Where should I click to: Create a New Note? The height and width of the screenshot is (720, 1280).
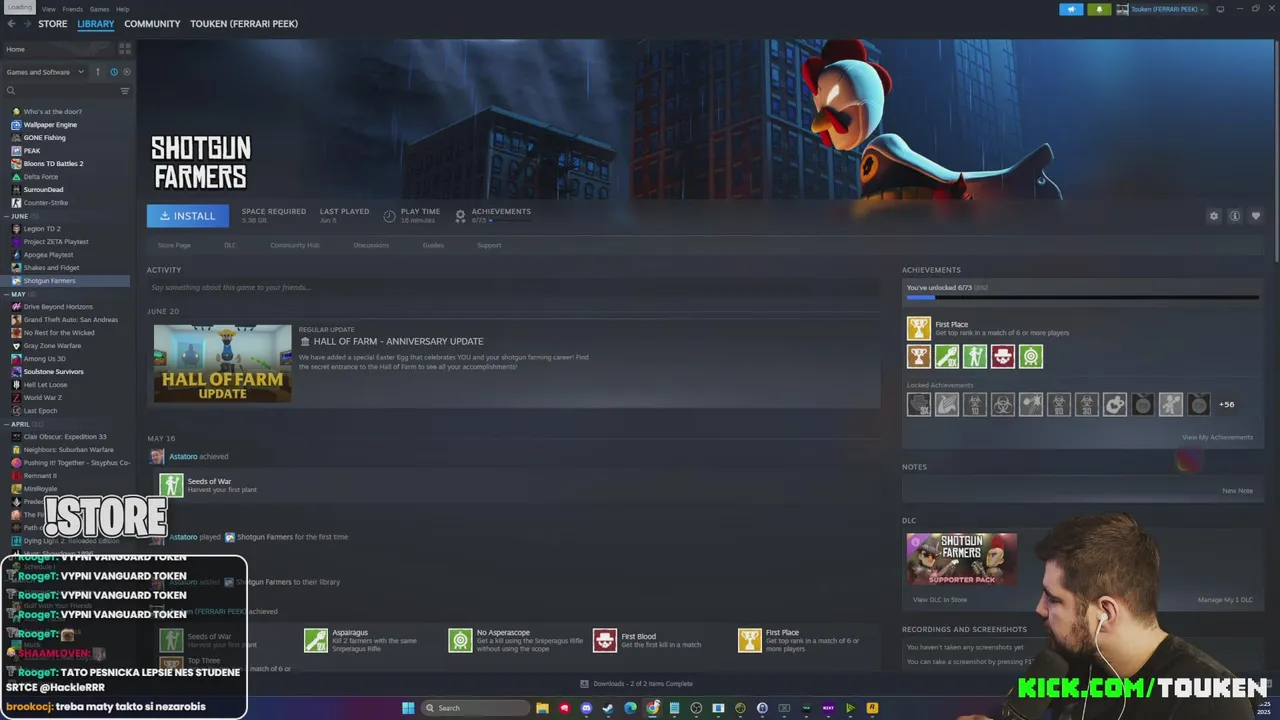pyautogui.click(x=1237, y=491)
